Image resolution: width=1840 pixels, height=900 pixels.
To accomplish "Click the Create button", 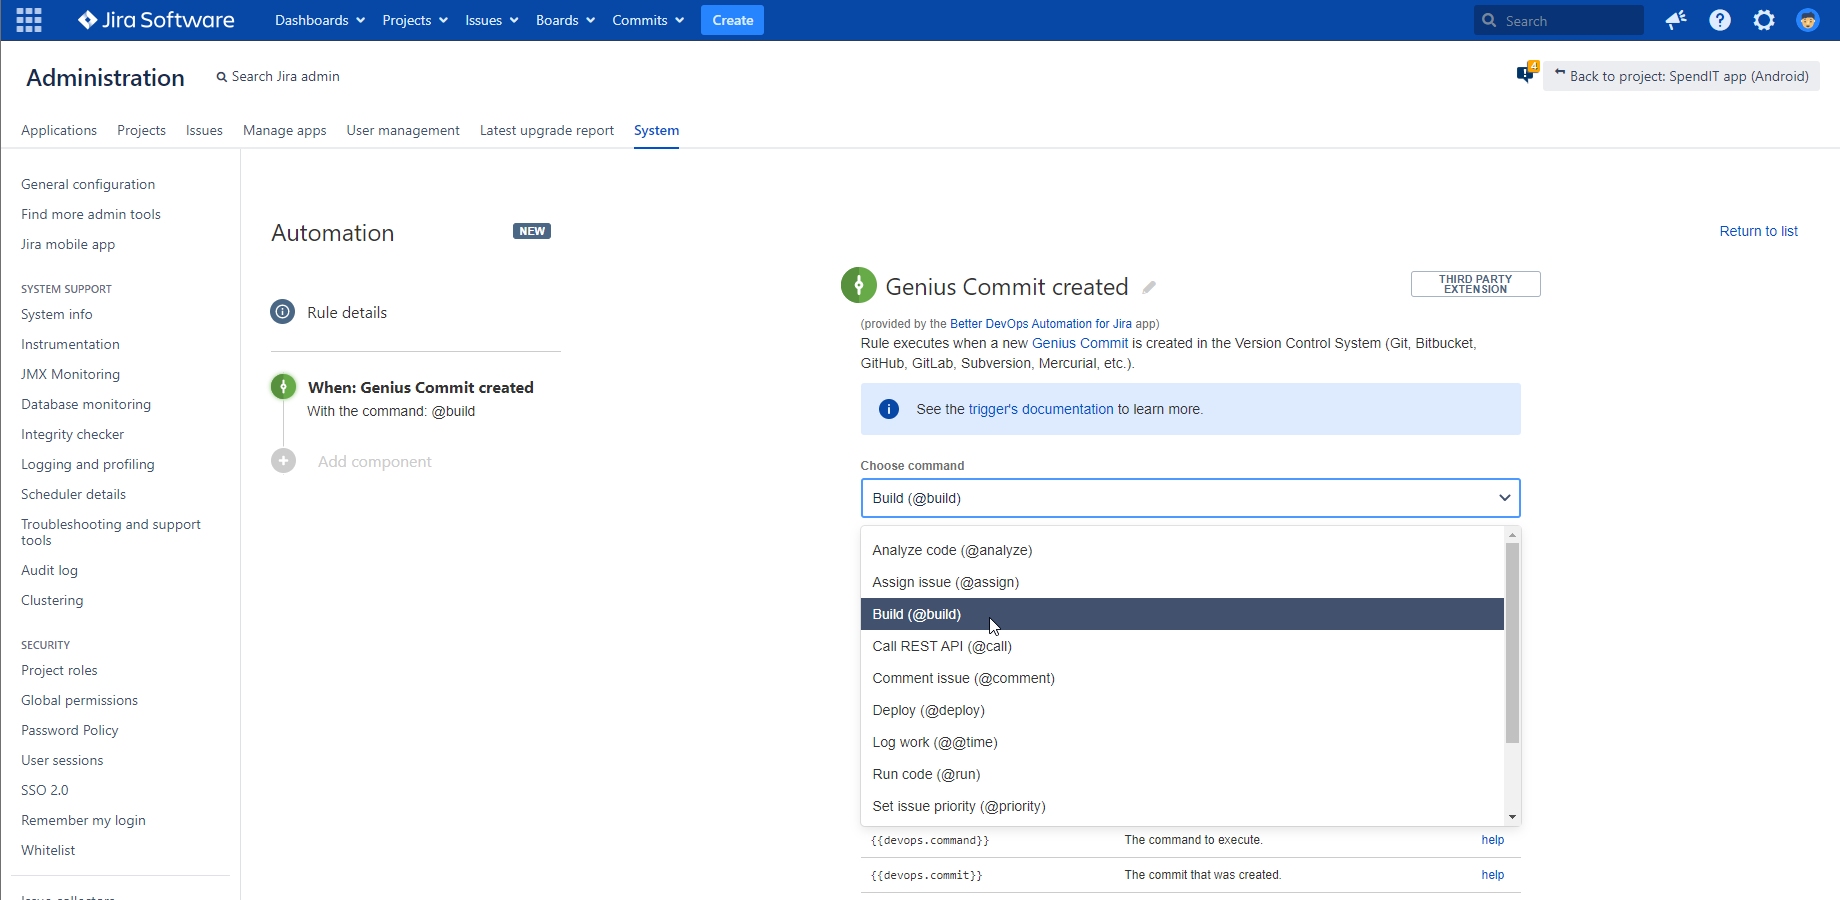I will coord(733,20).
